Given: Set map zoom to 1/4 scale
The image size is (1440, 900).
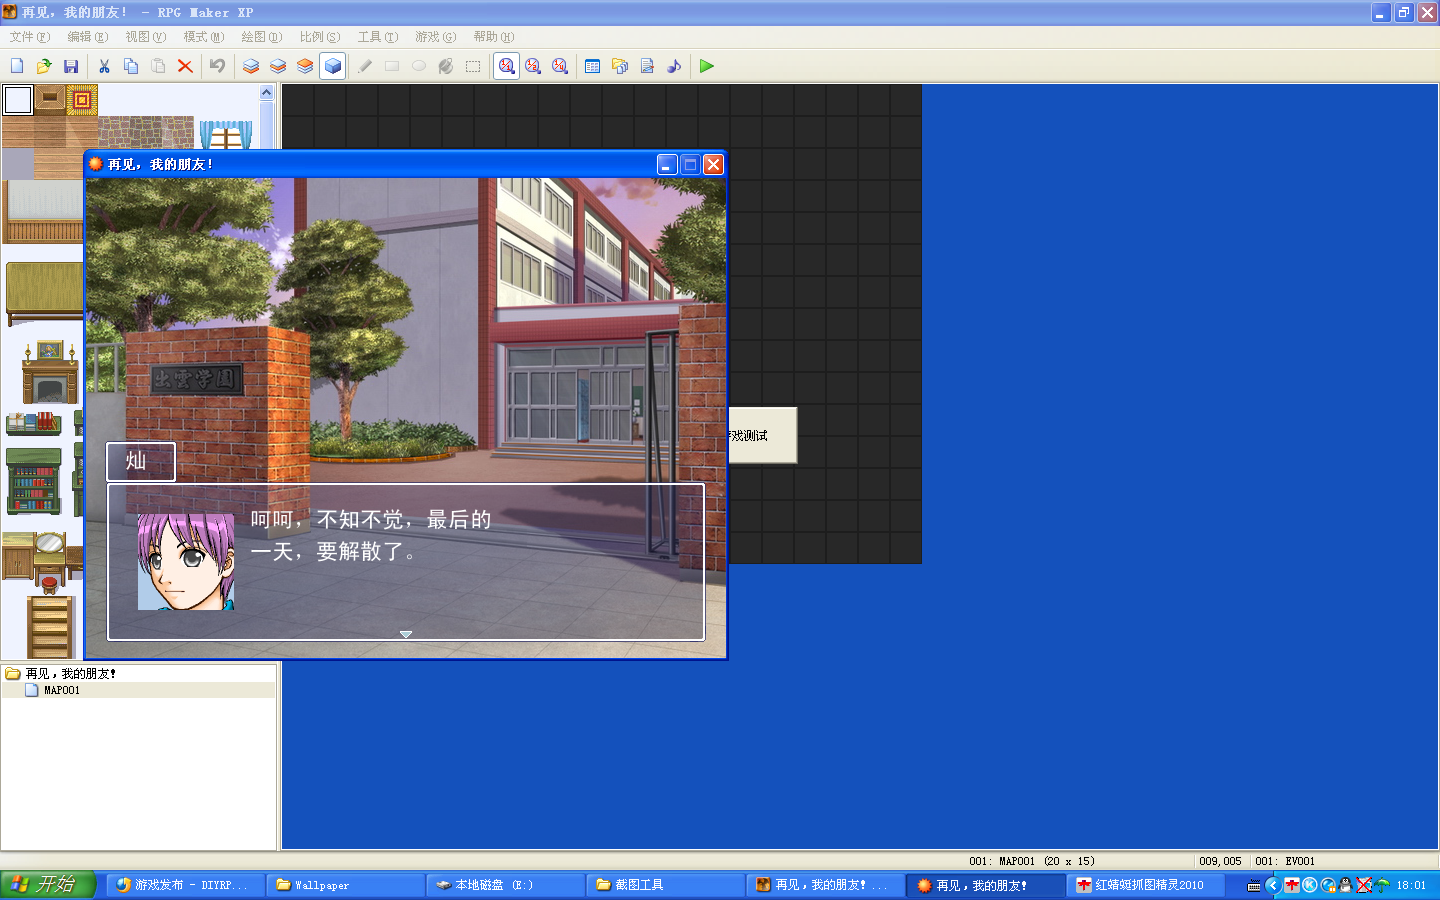Looking at the screenshot, I should (560, 66).
